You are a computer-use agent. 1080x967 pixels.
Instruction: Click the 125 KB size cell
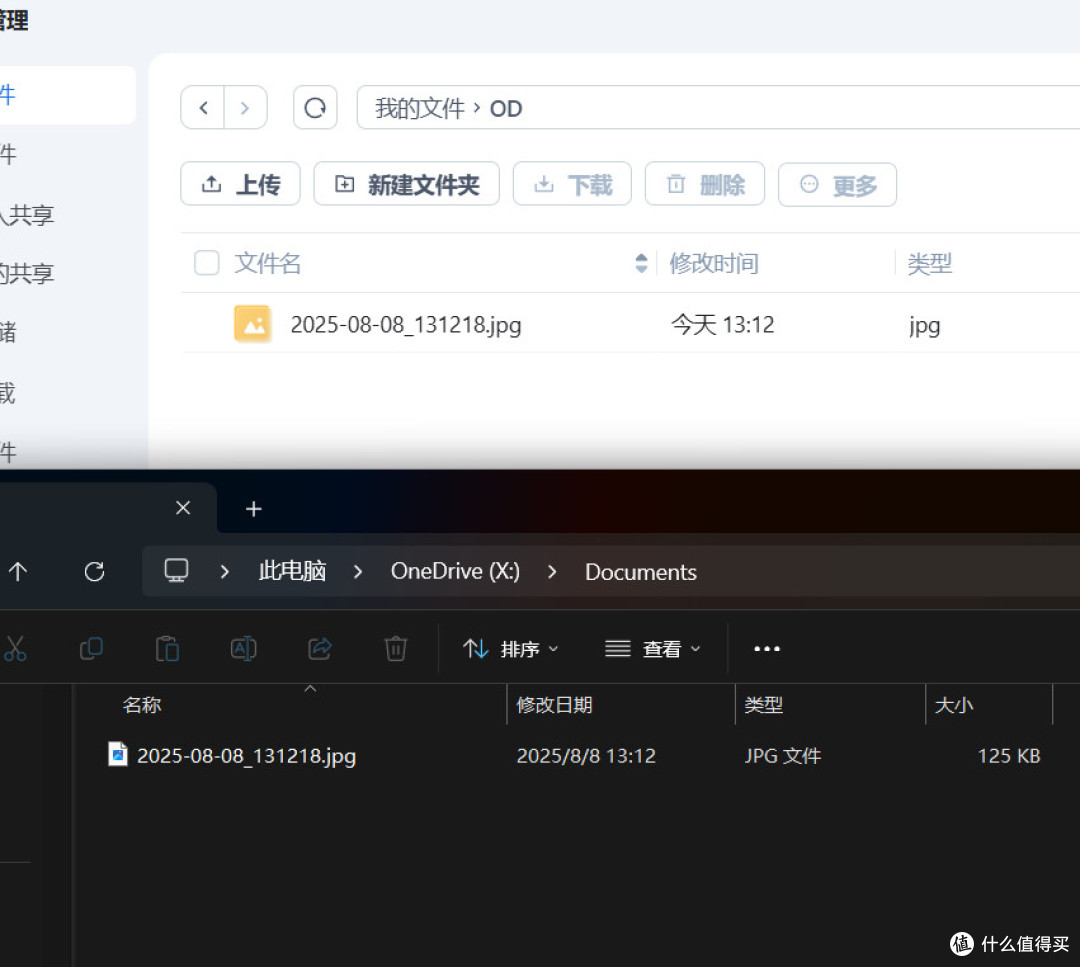pyautogui.click(x=1008, y=756)
